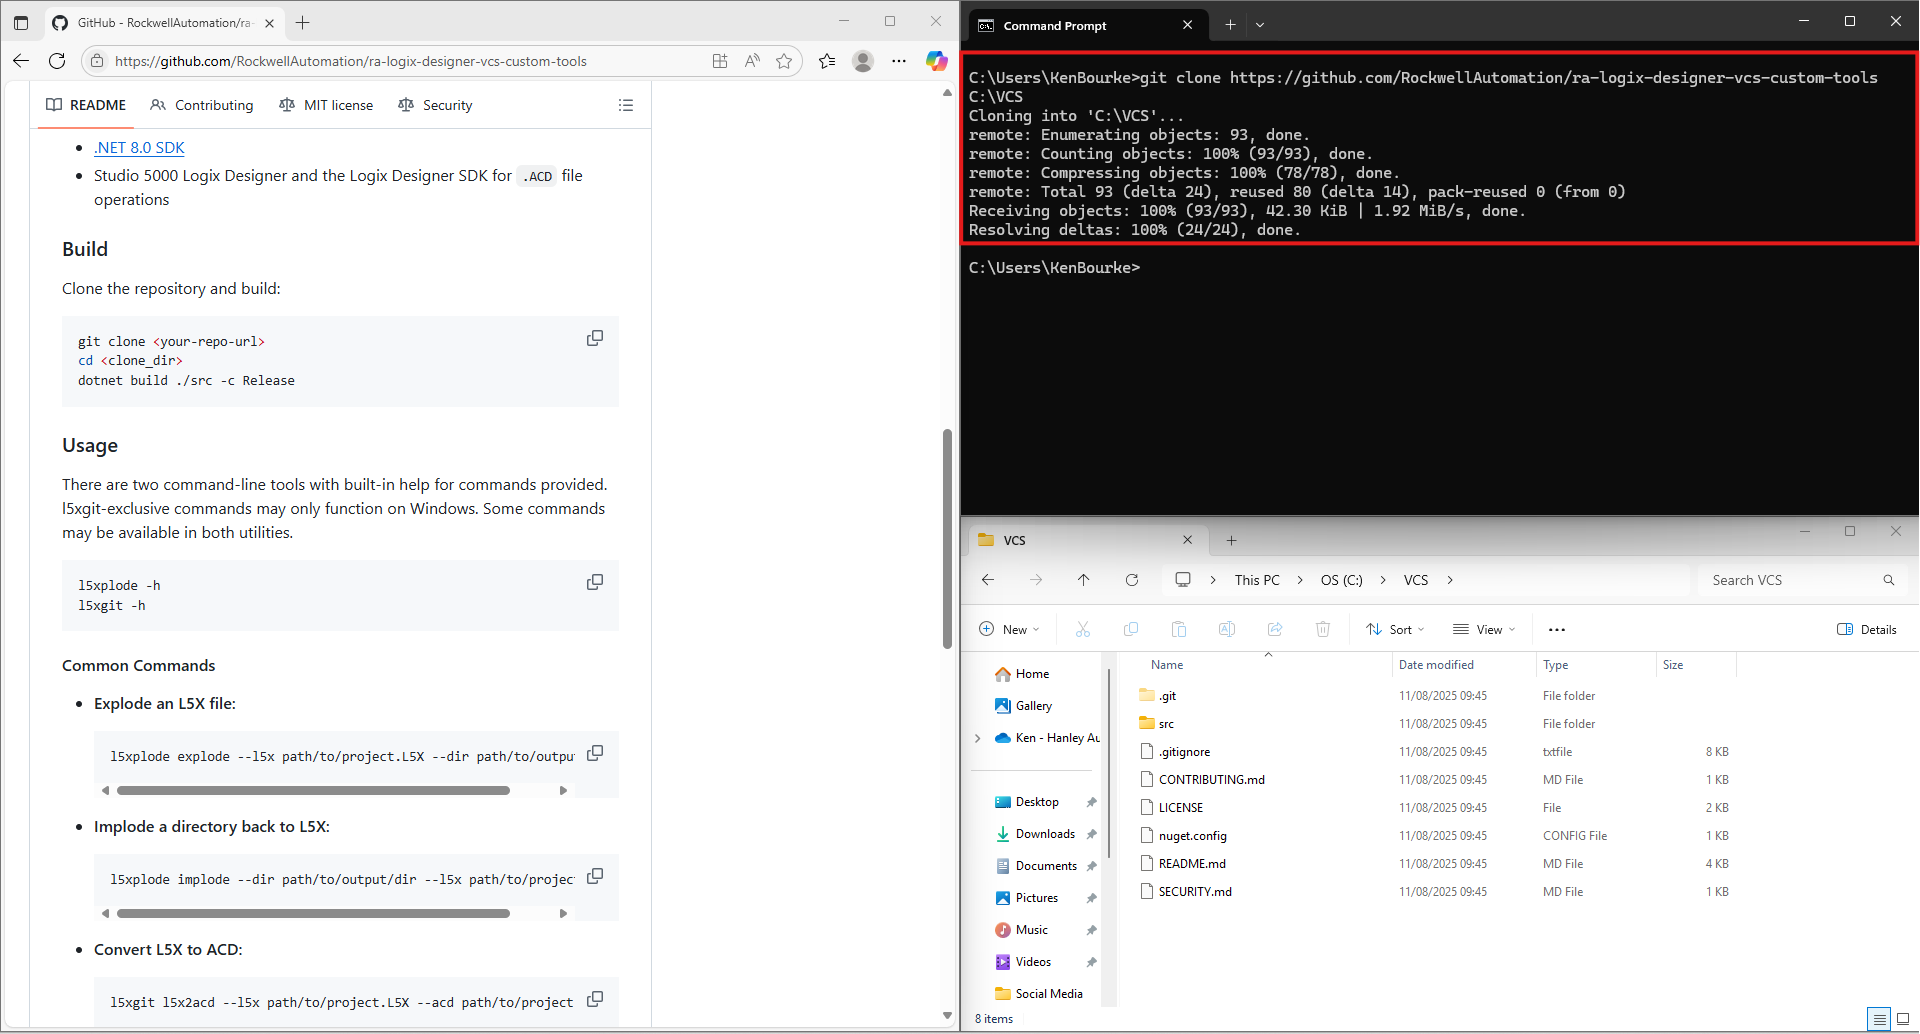Open the README outline list icon

[626, 105]
